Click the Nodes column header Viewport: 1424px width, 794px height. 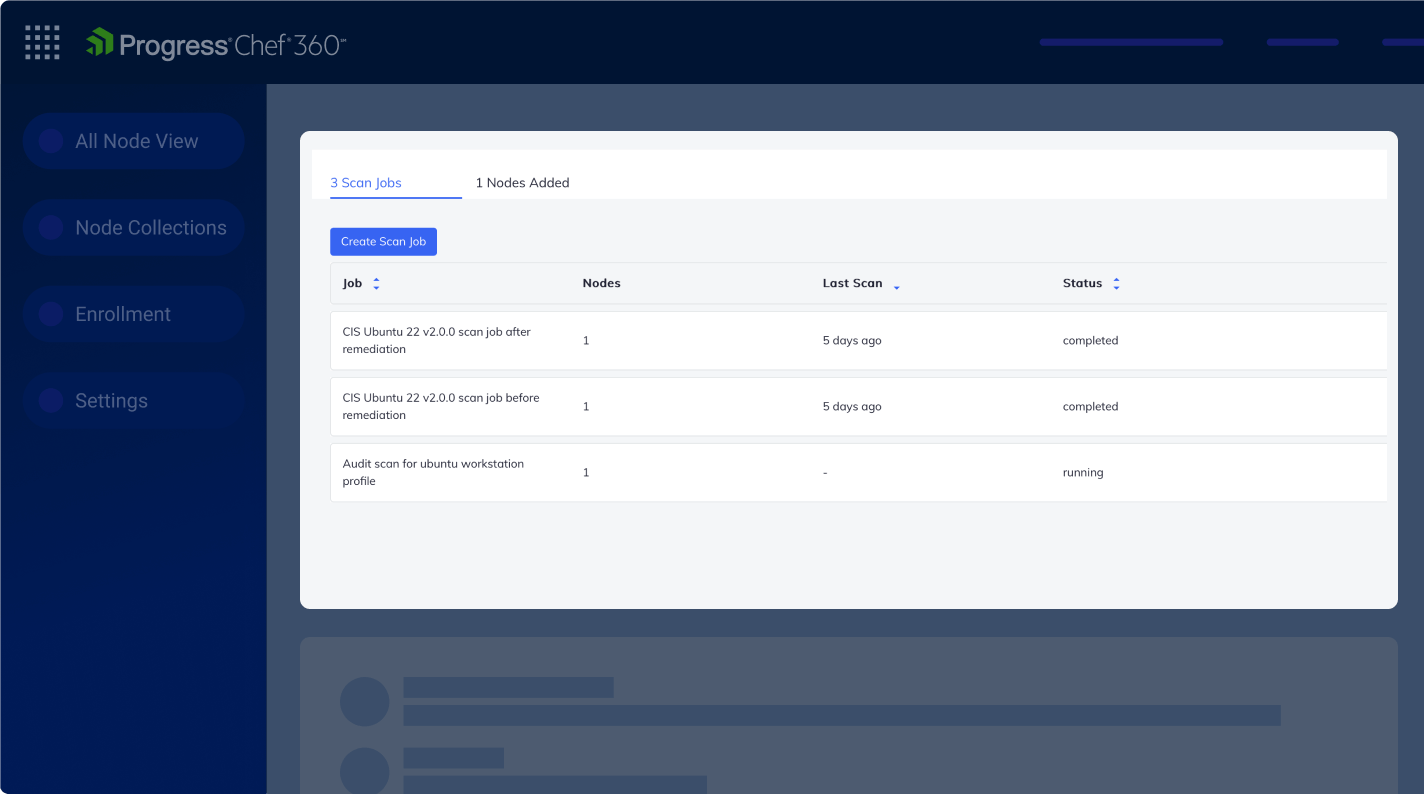601,284
